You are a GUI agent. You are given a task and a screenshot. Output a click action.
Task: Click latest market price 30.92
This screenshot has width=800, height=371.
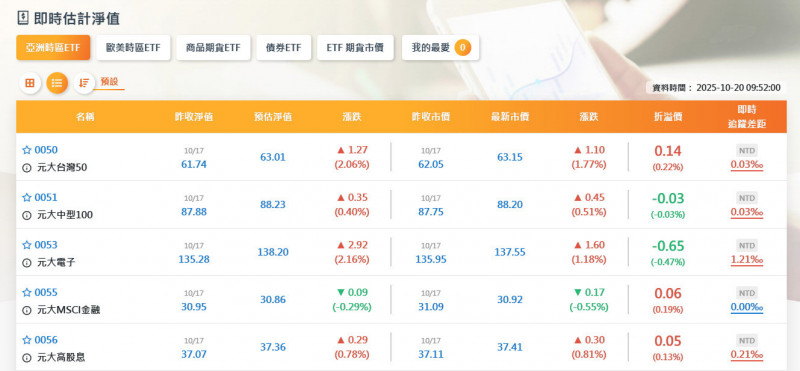pos(510,300)
